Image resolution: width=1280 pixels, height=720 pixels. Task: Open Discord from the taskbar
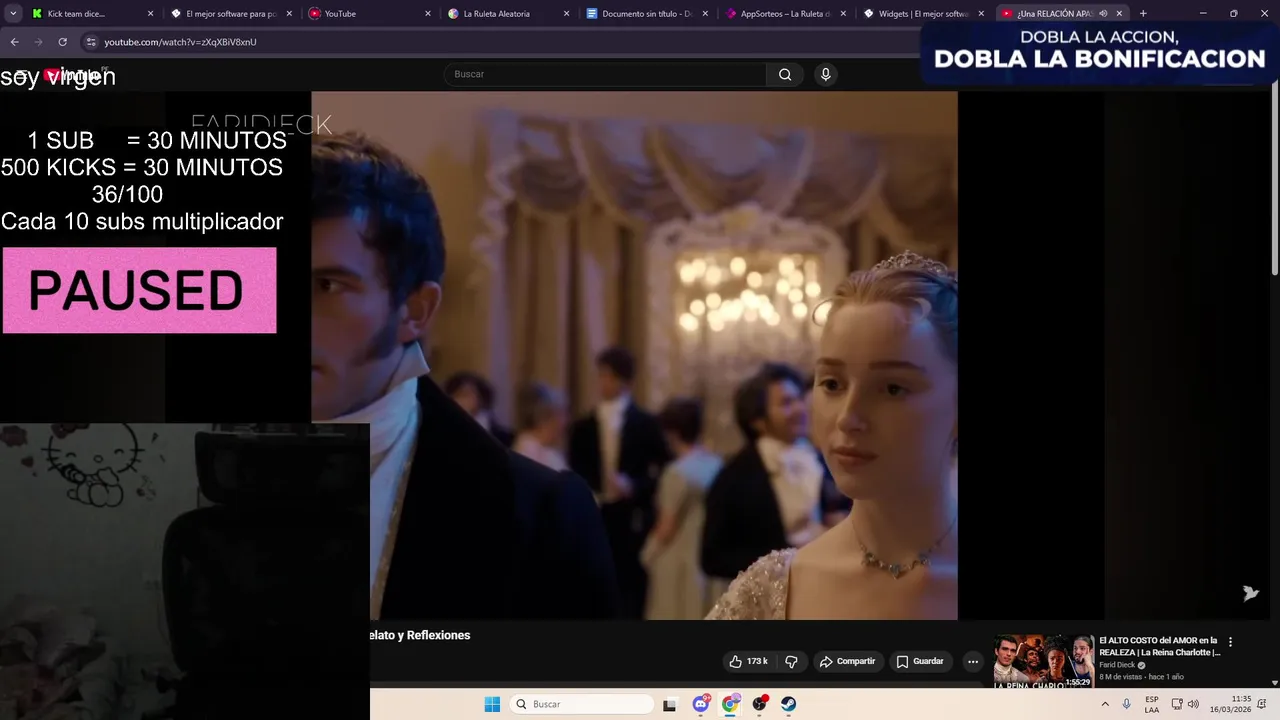click(x=701, y=704)
